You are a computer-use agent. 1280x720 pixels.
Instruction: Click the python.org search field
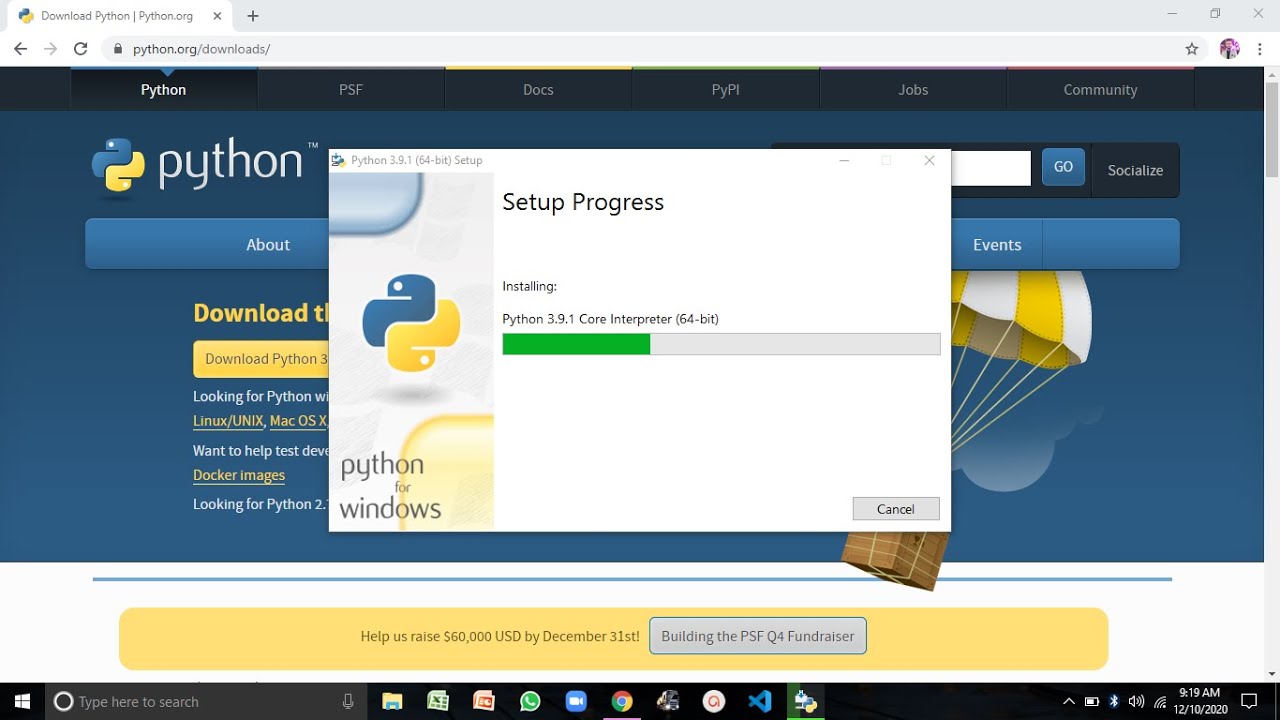click(990, 168)
